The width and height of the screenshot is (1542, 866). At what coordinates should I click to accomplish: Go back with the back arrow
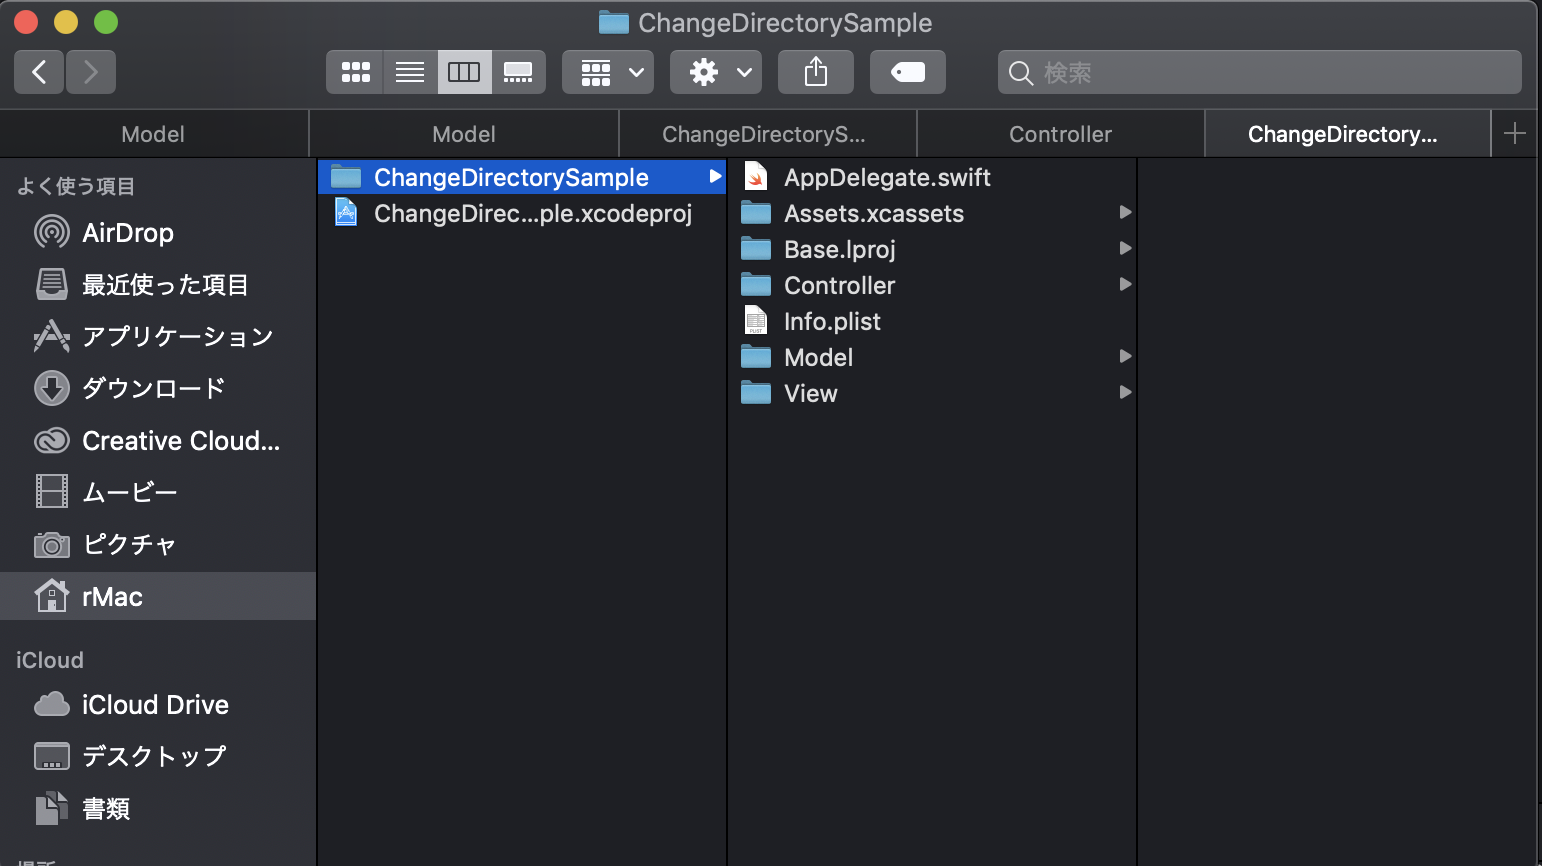[40, 72]
